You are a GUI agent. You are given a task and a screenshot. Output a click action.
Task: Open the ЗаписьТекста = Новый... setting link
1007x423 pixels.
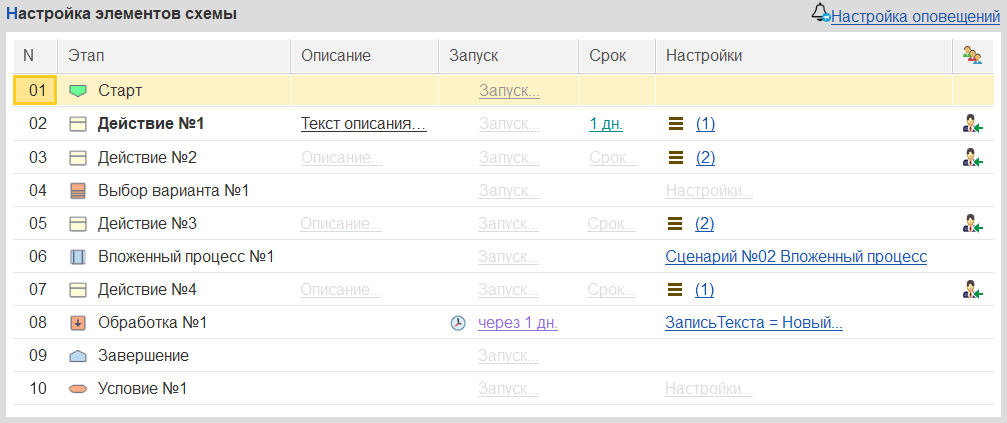[x=754, y=324]
